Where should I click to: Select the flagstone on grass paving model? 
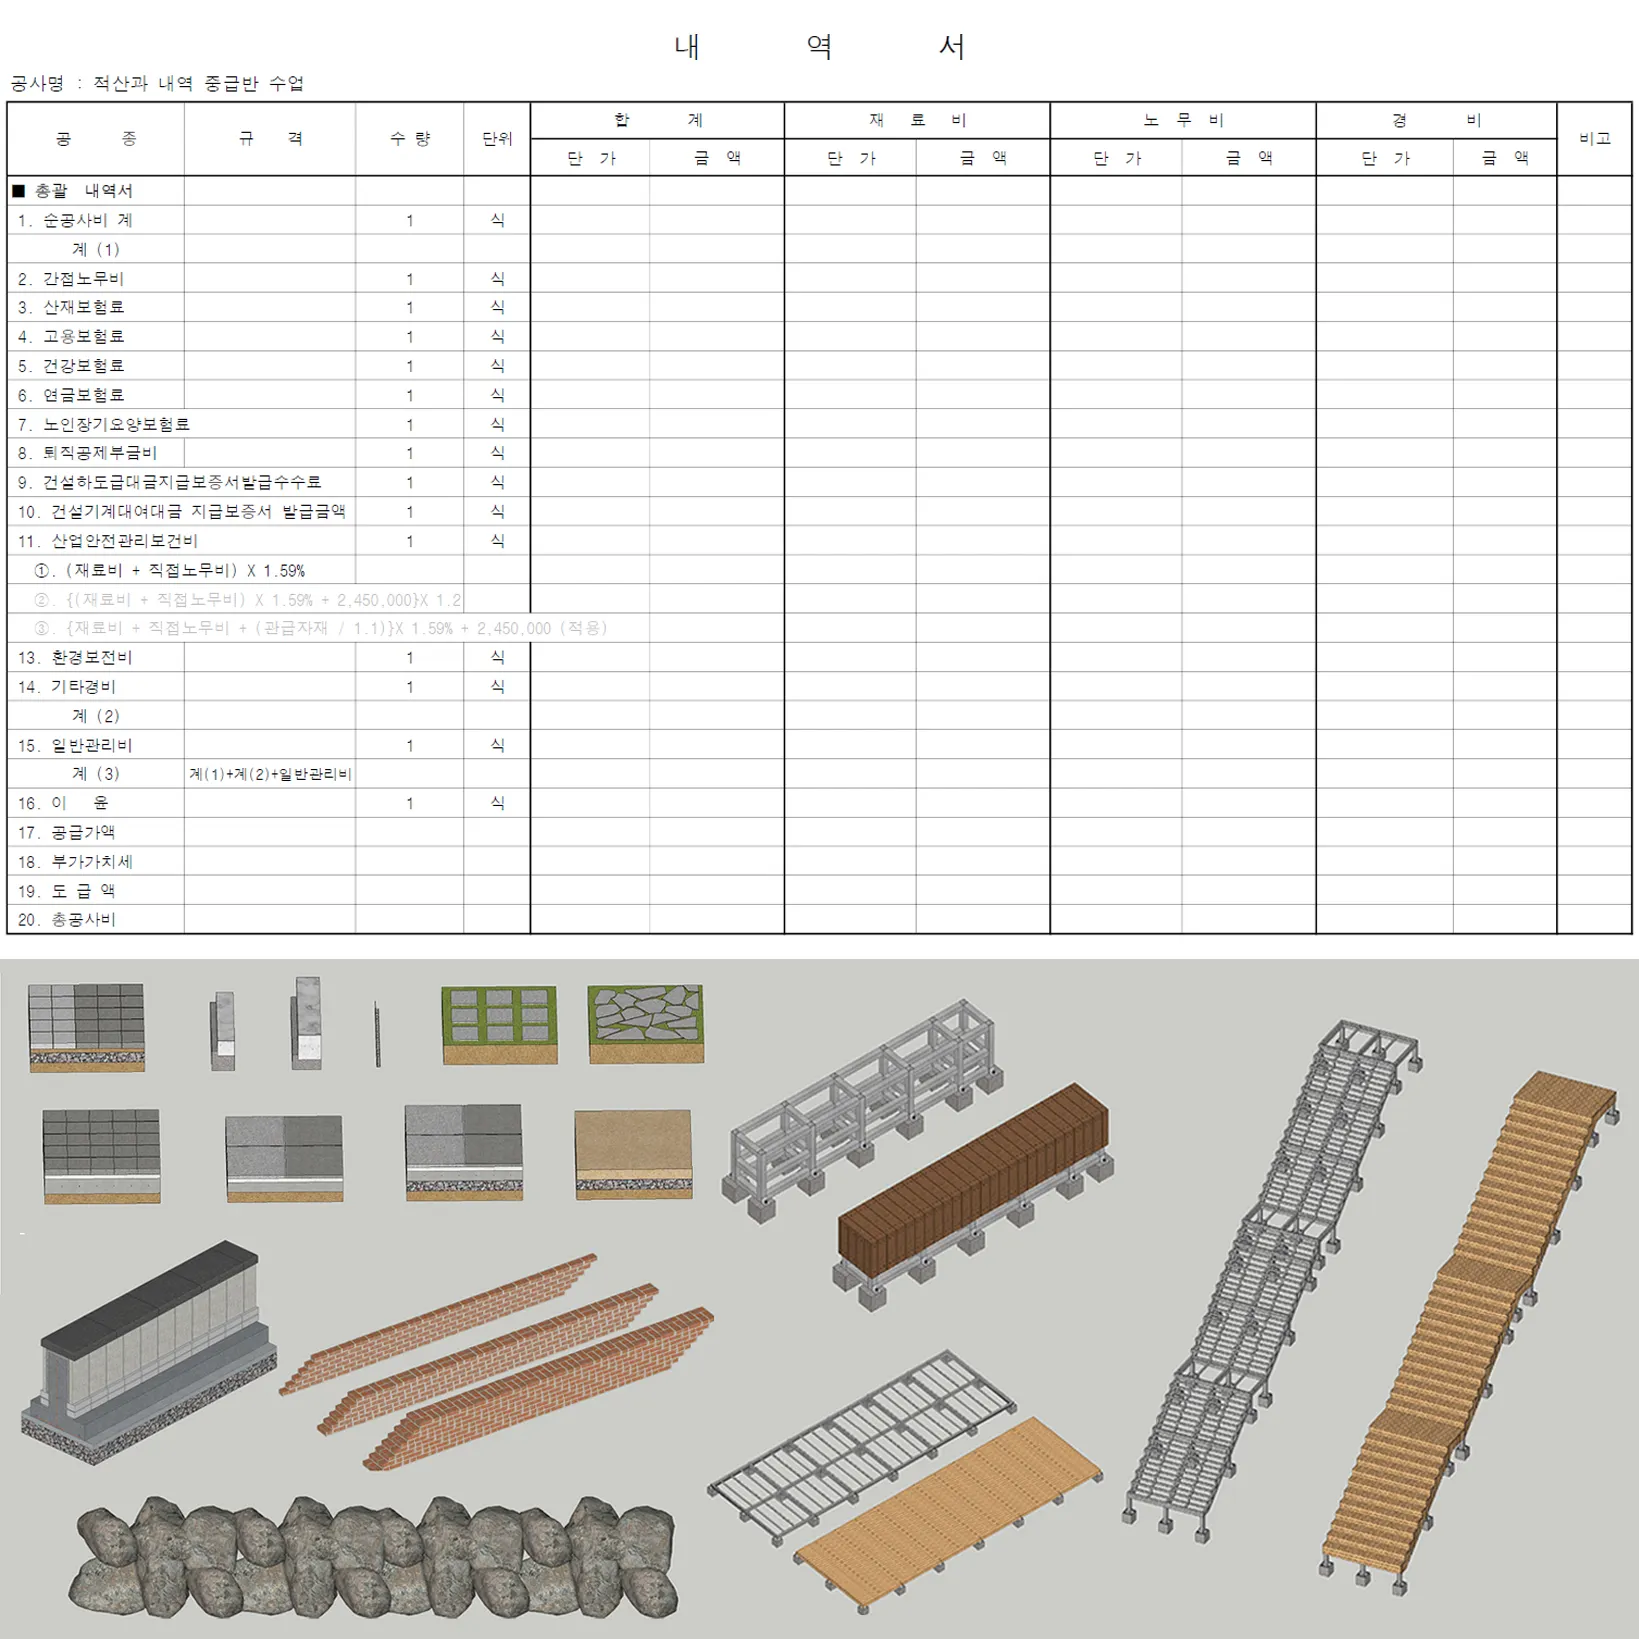tap(646, 1024)
